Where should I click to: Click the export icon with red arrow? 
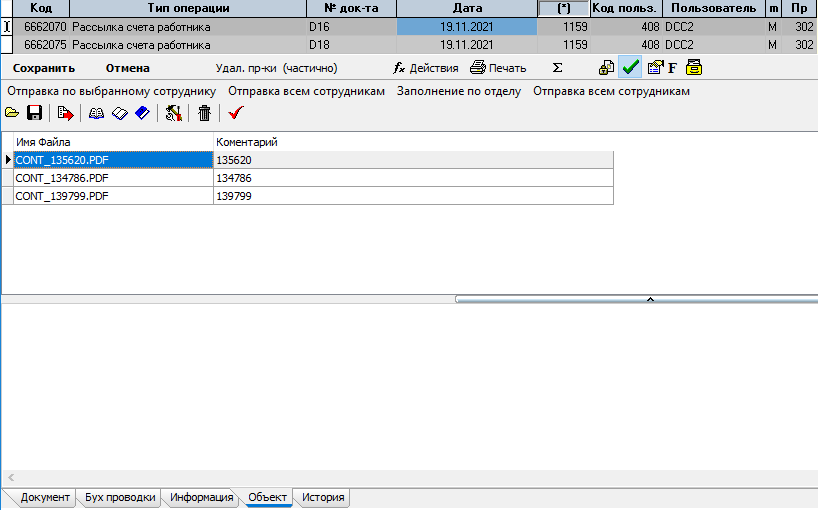[x=66, y=113]
